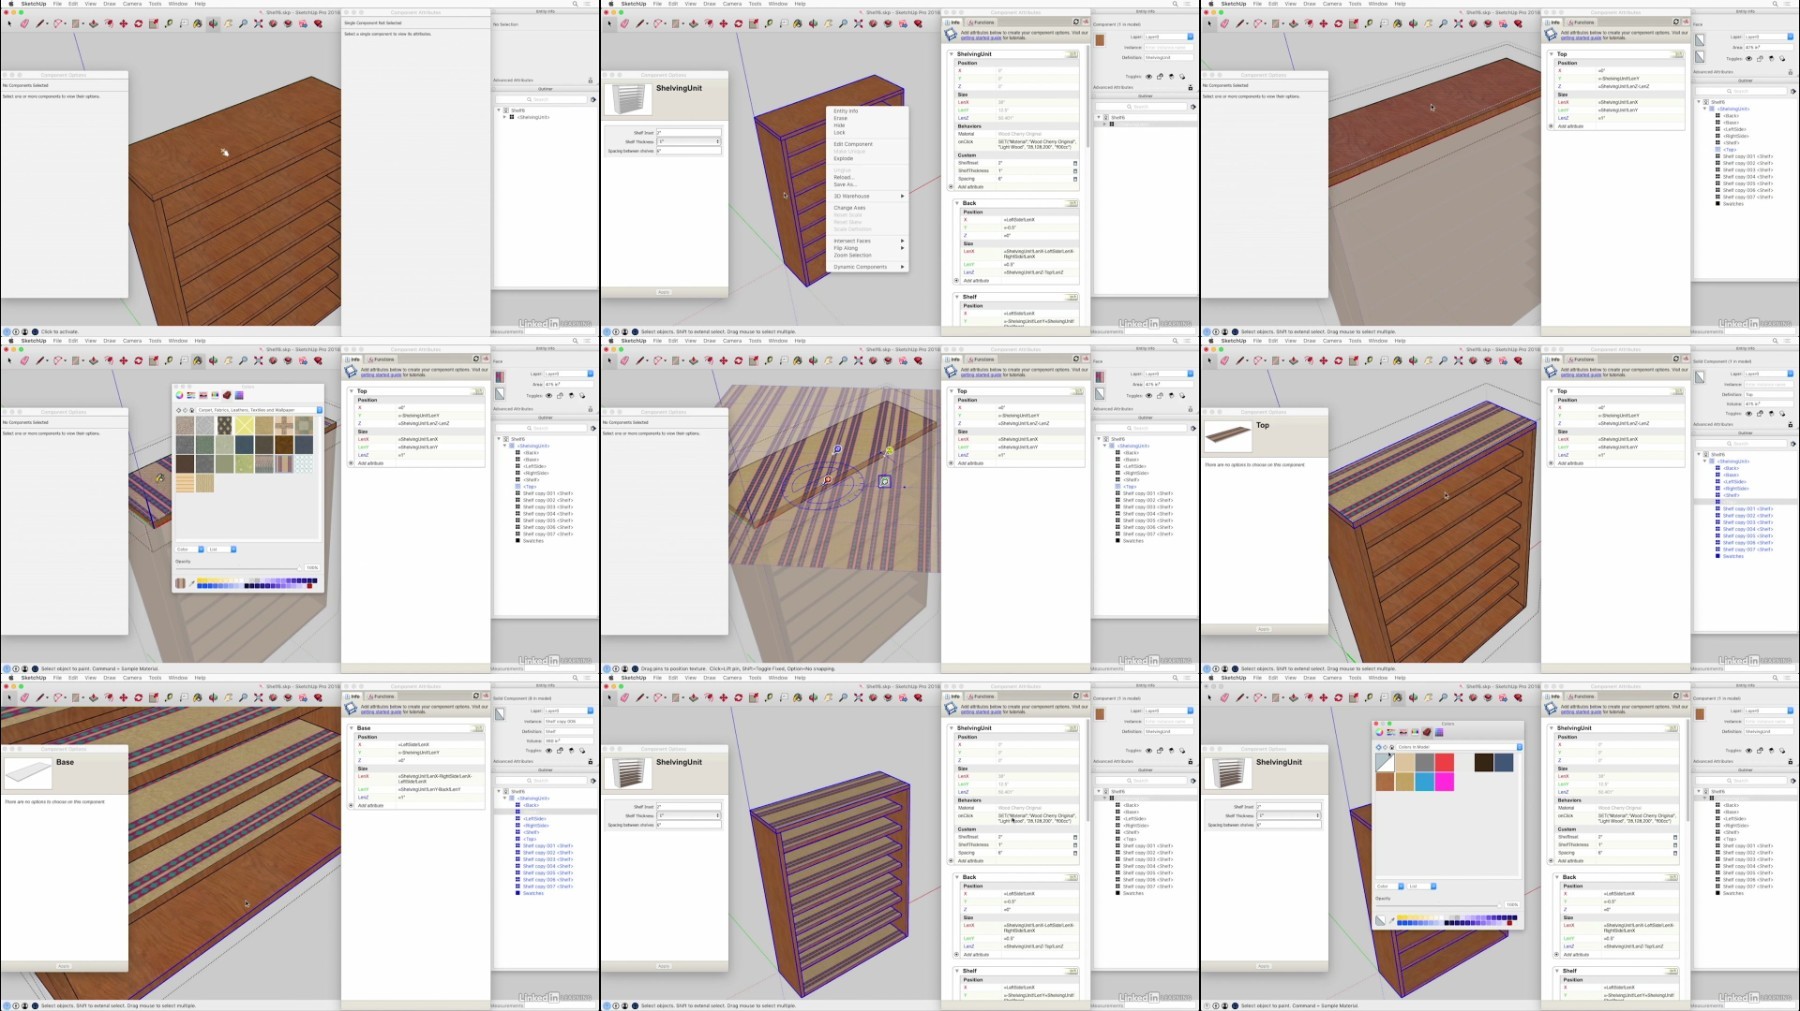Click green texture pin on the striped fabric
The image size is (1800, 1011).
point(885,482)
